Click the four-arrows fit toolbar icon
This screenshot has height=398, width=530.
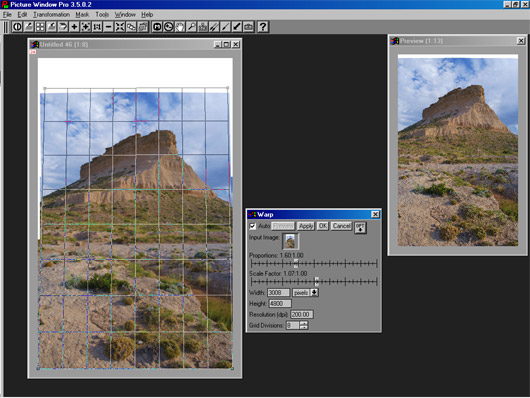click(120, 27)
